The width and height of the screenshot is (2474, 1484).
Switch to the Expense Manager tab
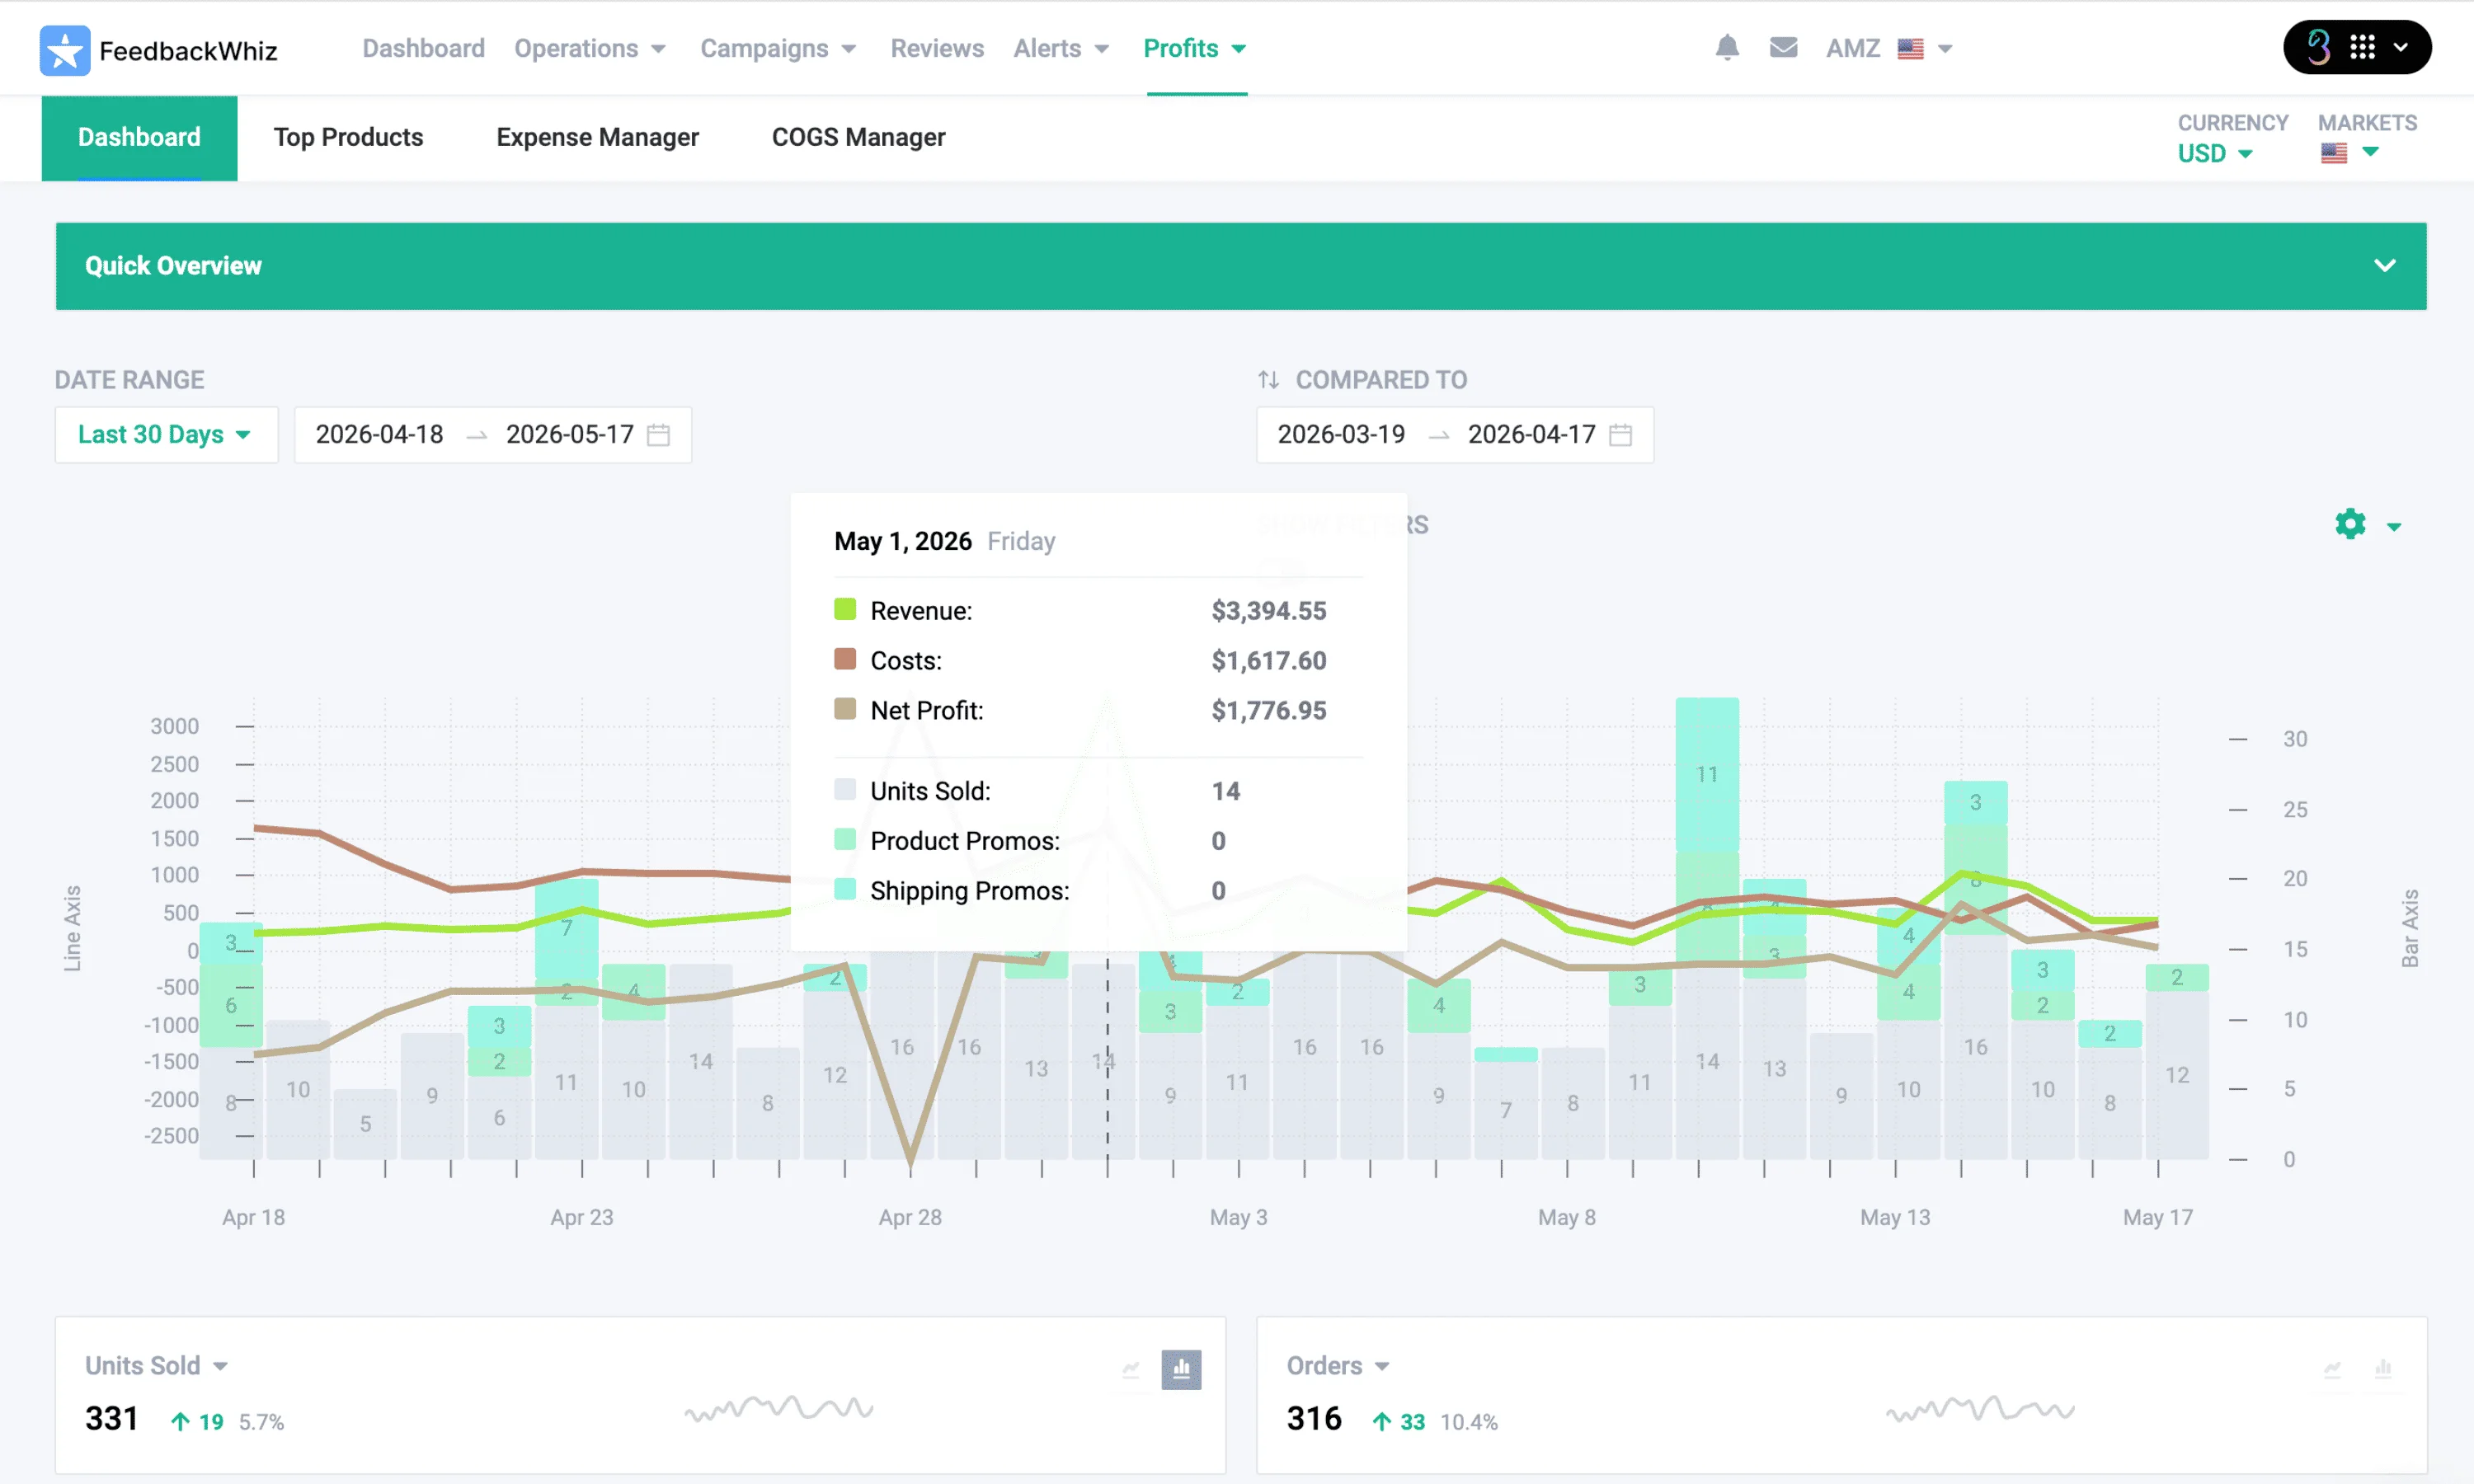597,138
